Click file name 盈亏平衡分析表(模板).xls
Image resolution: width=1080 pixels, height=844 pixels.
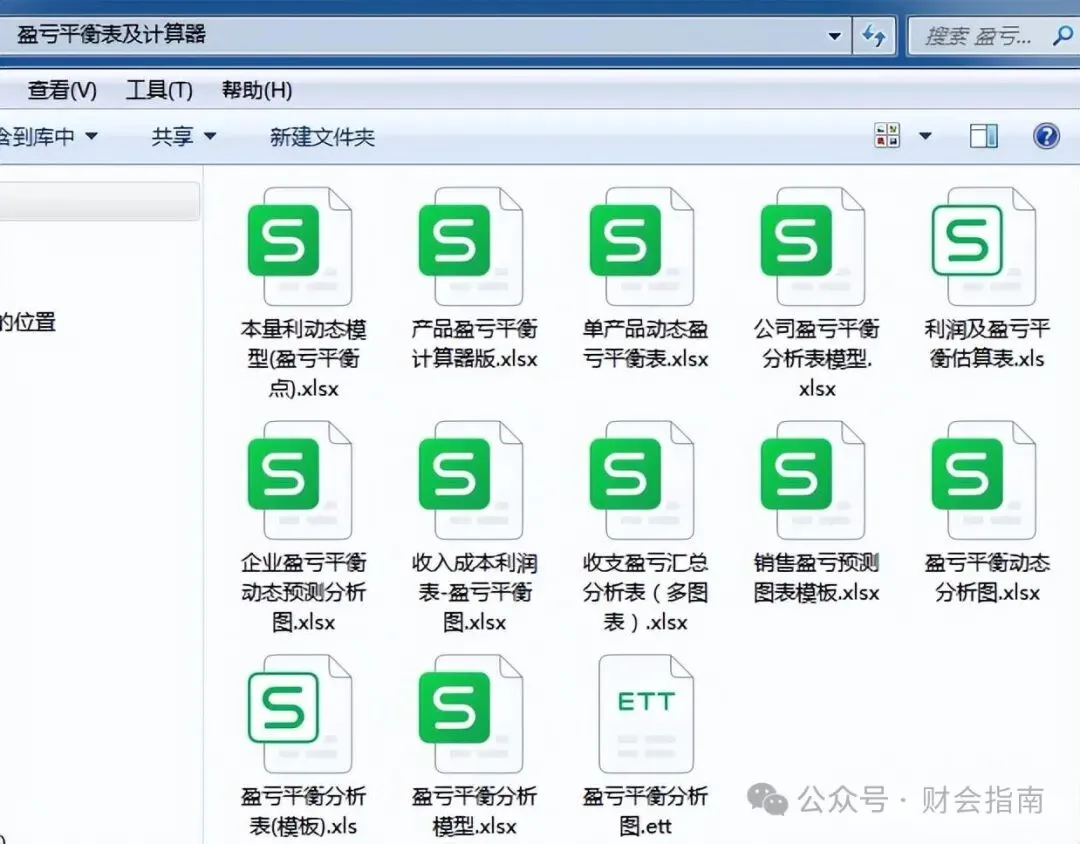[303, 811]
